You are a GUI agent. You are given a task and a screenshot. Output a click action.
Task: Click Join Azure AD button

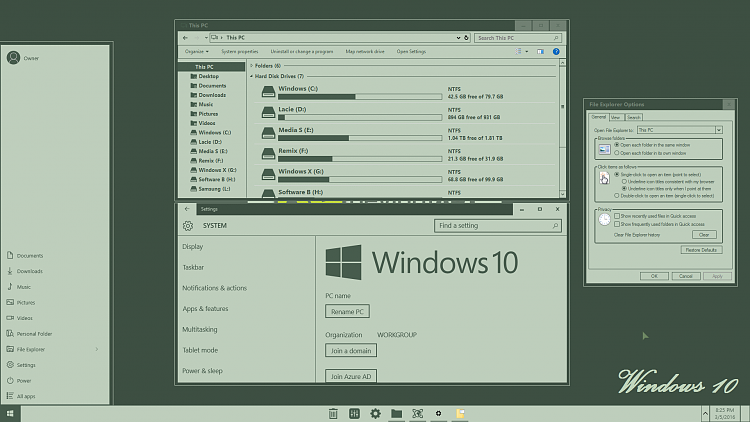351,376
